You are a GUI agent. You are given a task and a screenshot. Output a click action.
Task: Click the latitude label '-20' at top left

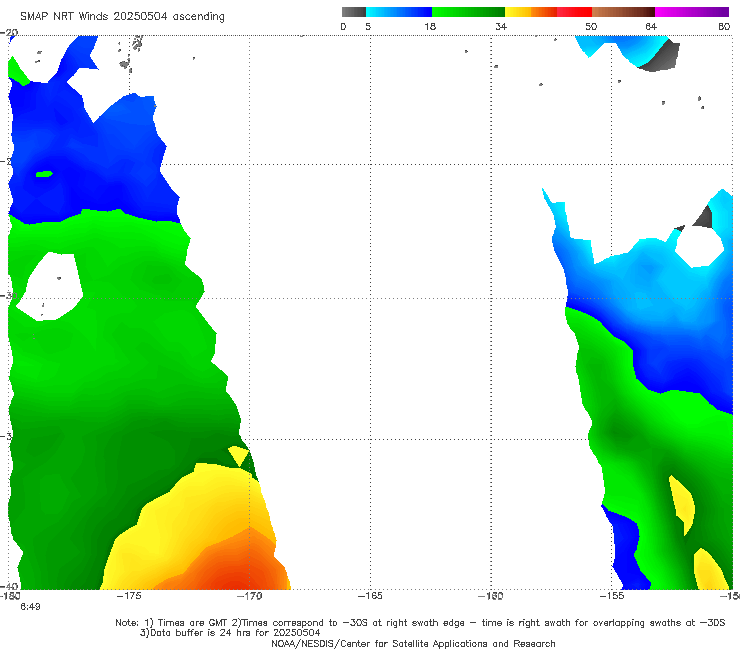click(9, 33)
